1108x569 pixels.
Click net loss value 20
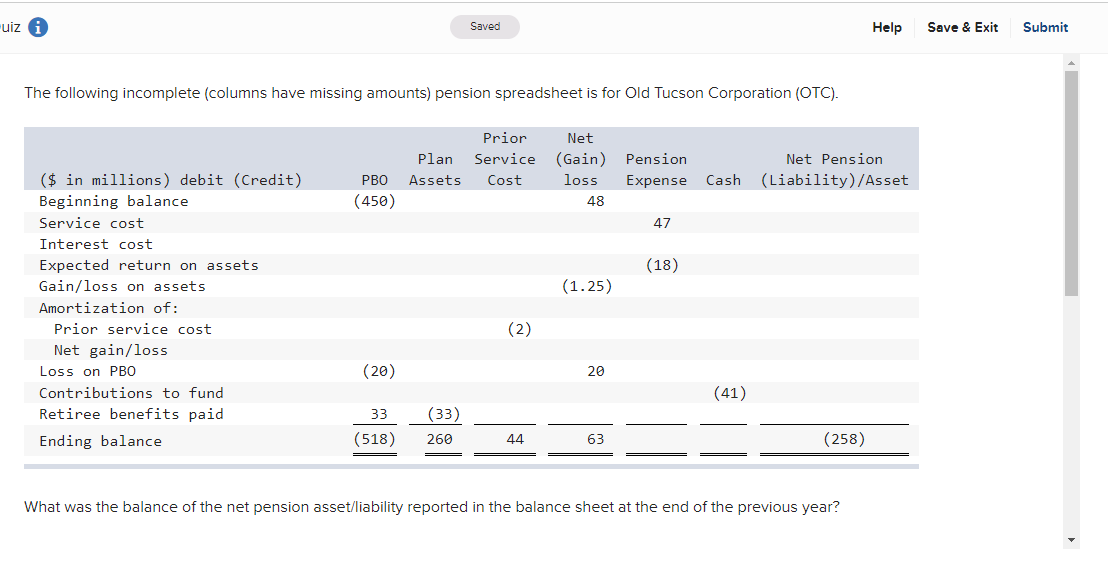[x=596, y=372]
